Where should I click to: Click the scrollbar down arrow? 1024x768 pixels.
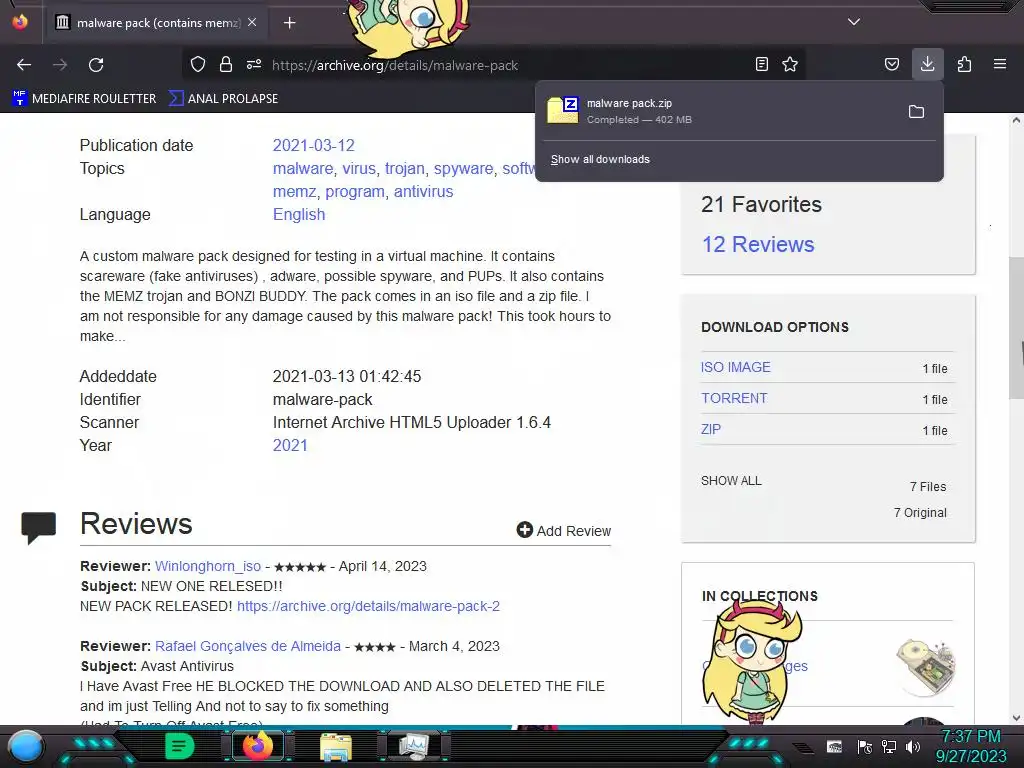[x=1016, y=718]
